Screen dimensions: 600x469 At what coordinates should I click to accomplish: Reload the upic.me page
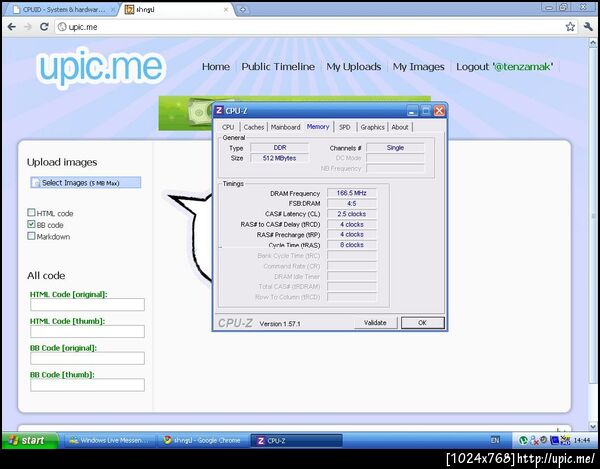pos(44,27)
